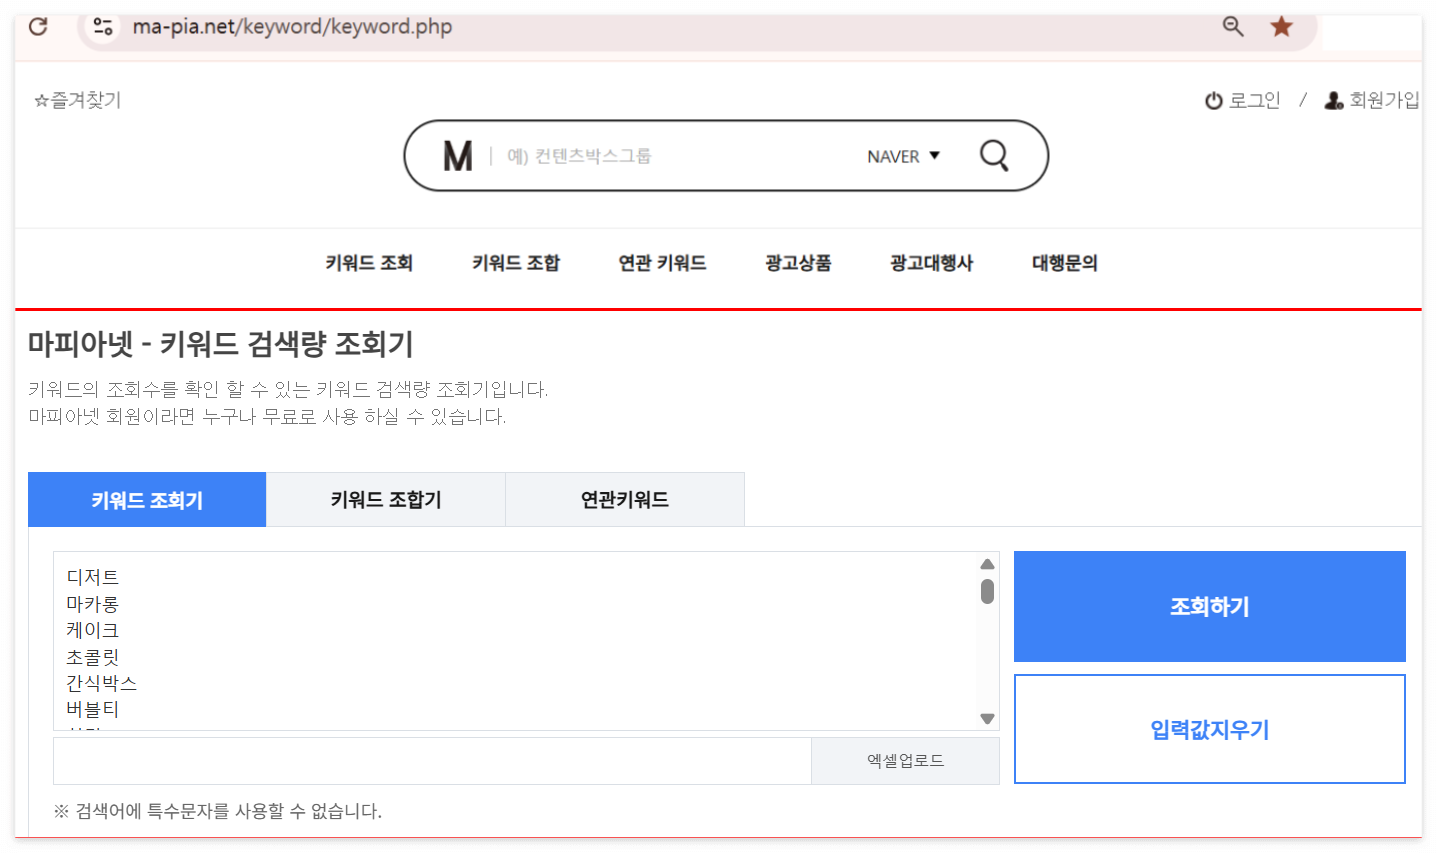The width and height of the screenshot is (1437, 853).
Task: Click the 조회하기 search button
Action: (1209, 606)
